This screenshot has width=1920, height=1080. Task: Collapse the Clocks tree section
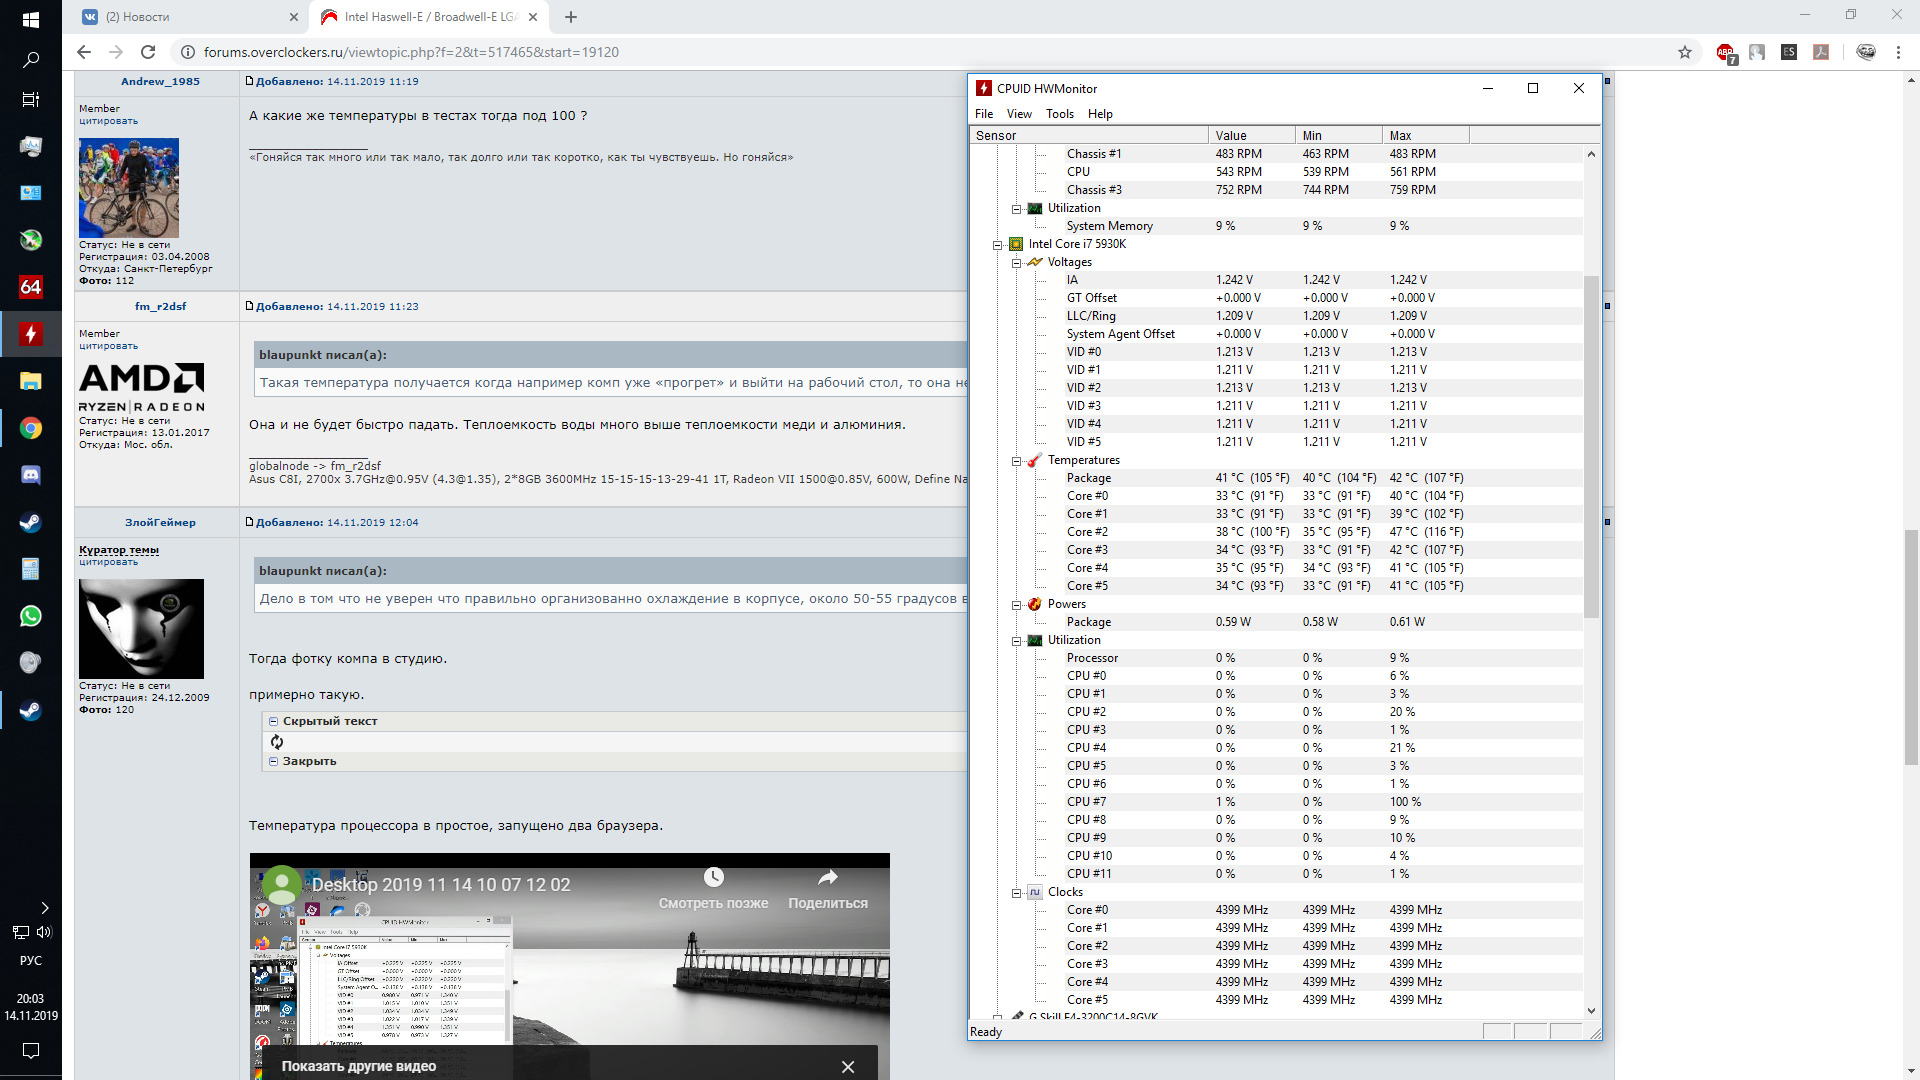coord(1016,893)
